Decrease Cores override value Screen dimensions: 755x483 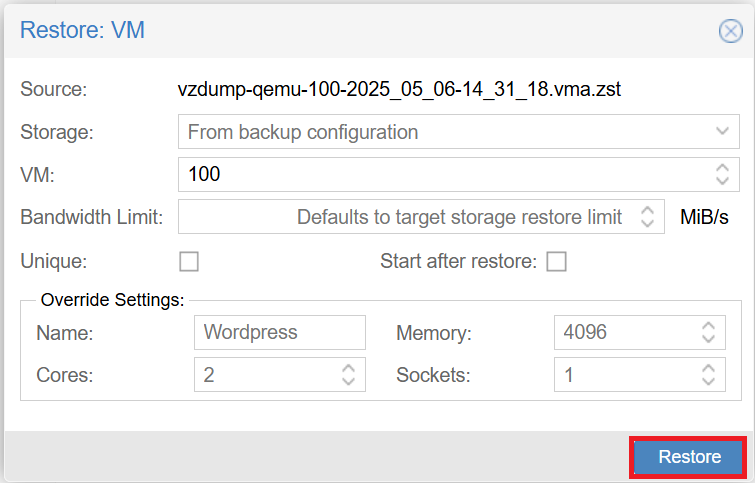(x=348, y=381)
